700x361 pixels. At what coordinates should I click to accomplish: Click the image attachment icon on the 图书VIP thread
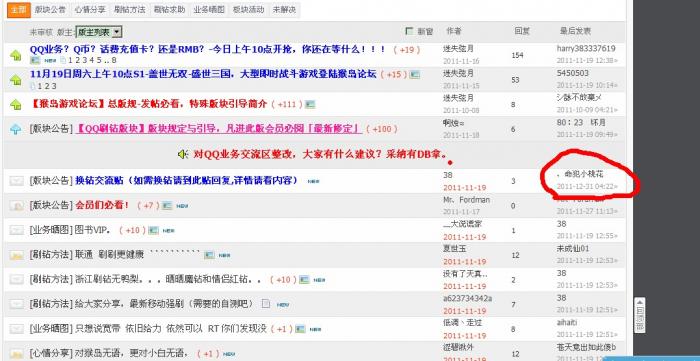154,230
